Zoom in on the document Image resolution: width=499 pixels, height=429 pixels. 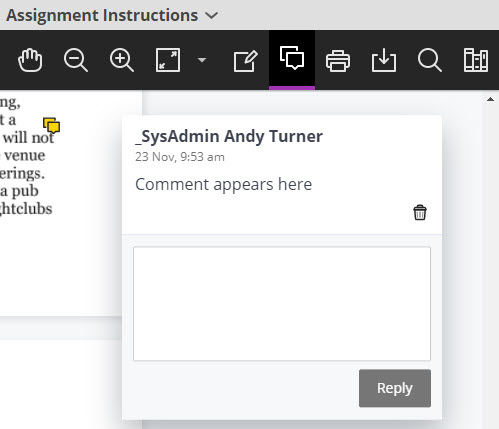click(122, 60)
